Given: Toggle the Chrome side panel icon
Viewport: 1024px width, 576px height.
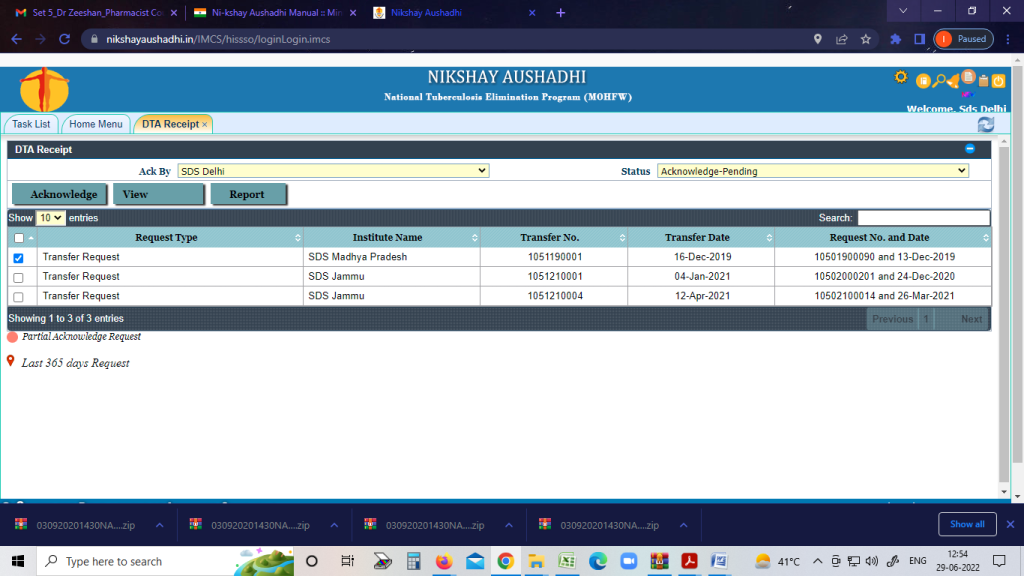Looking at the screenshot, I should [920, 39].
